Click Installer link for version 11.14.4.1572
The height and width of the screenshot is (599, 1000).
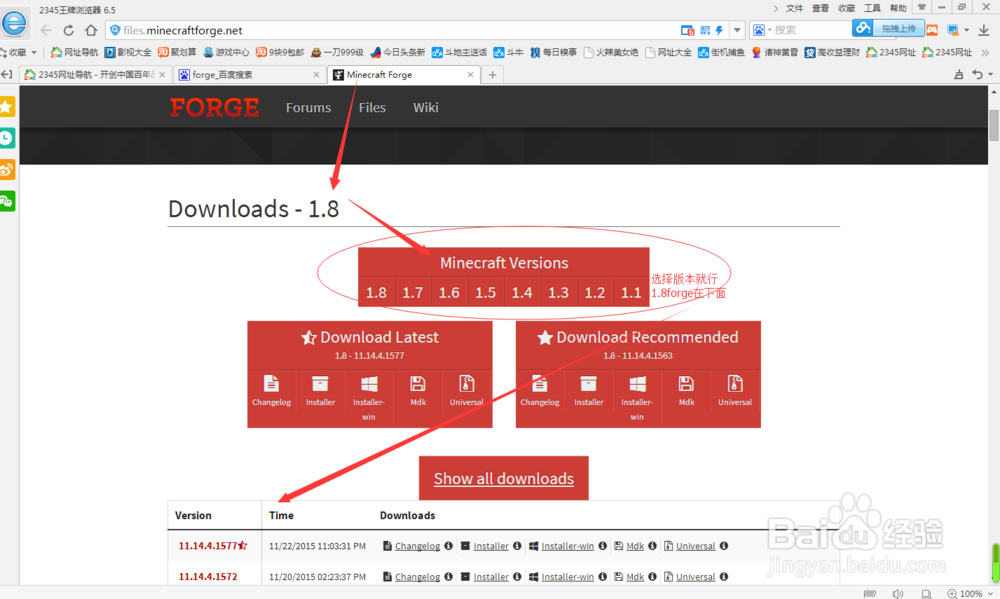[491, 577]
